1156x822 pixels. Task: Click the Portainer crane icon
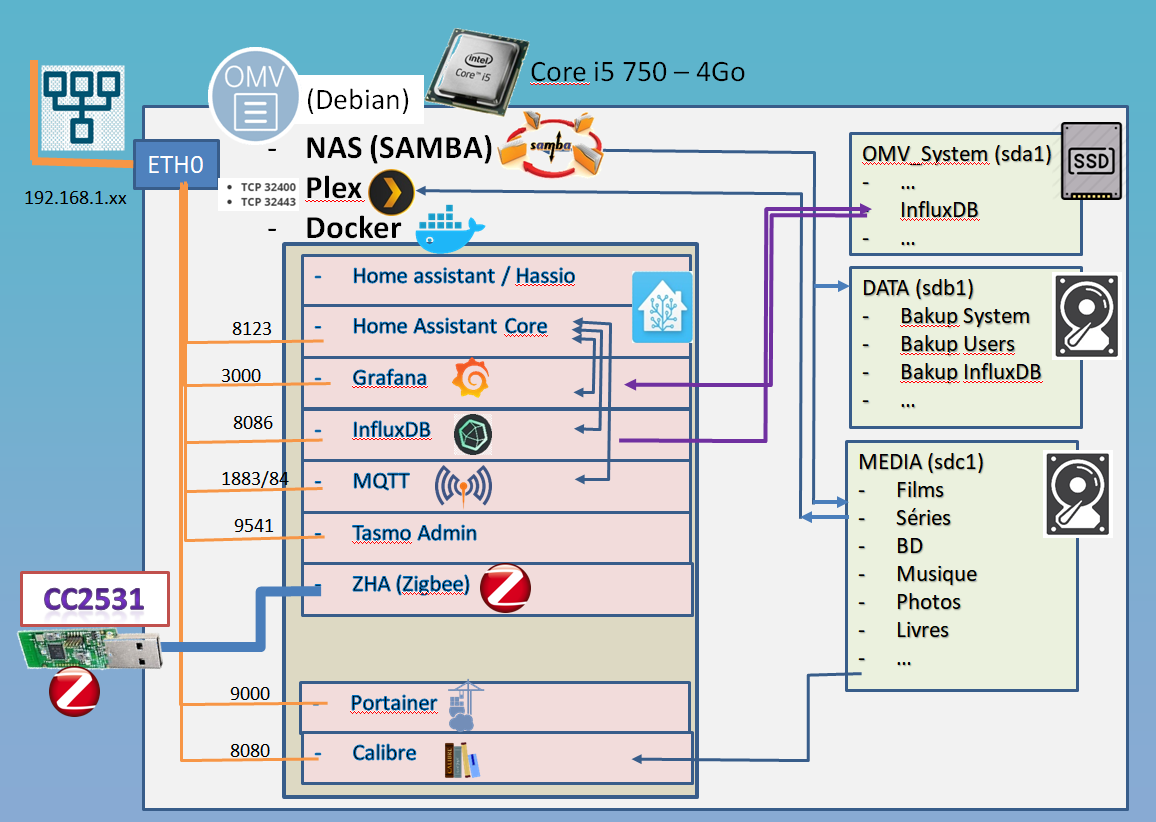point(464,706)
